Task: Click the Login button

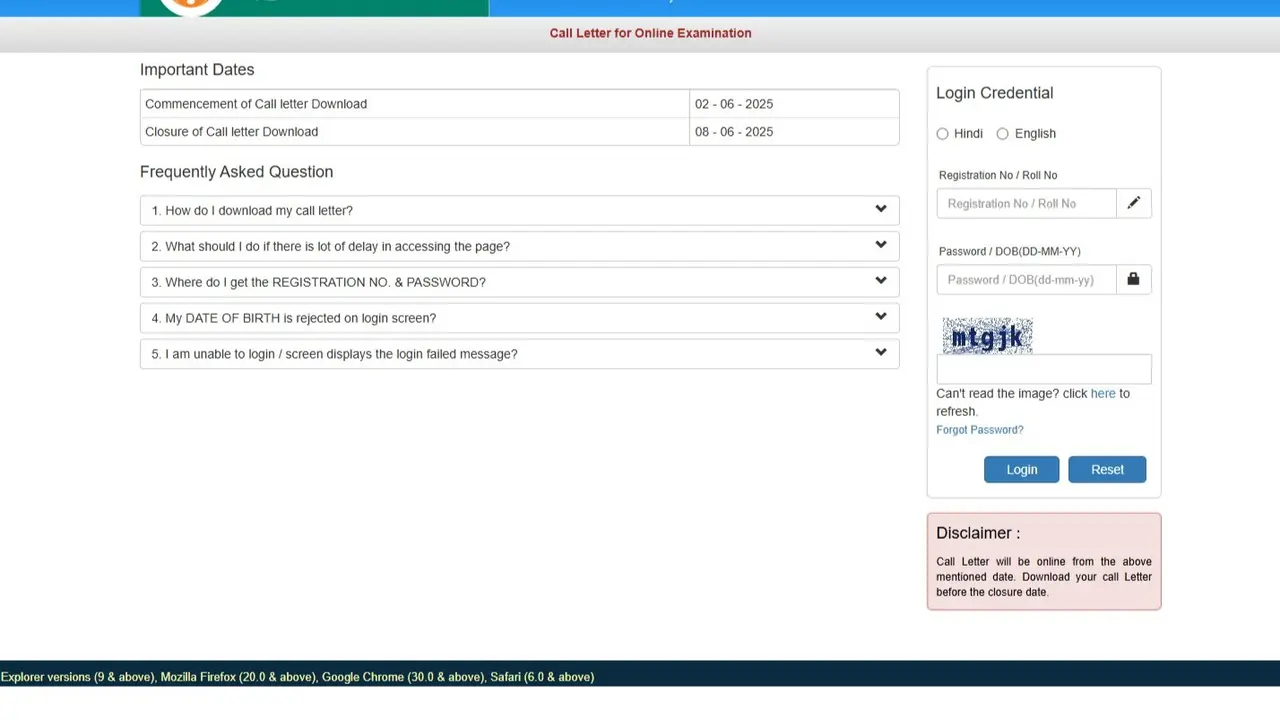Action: tap(1021, 469)
